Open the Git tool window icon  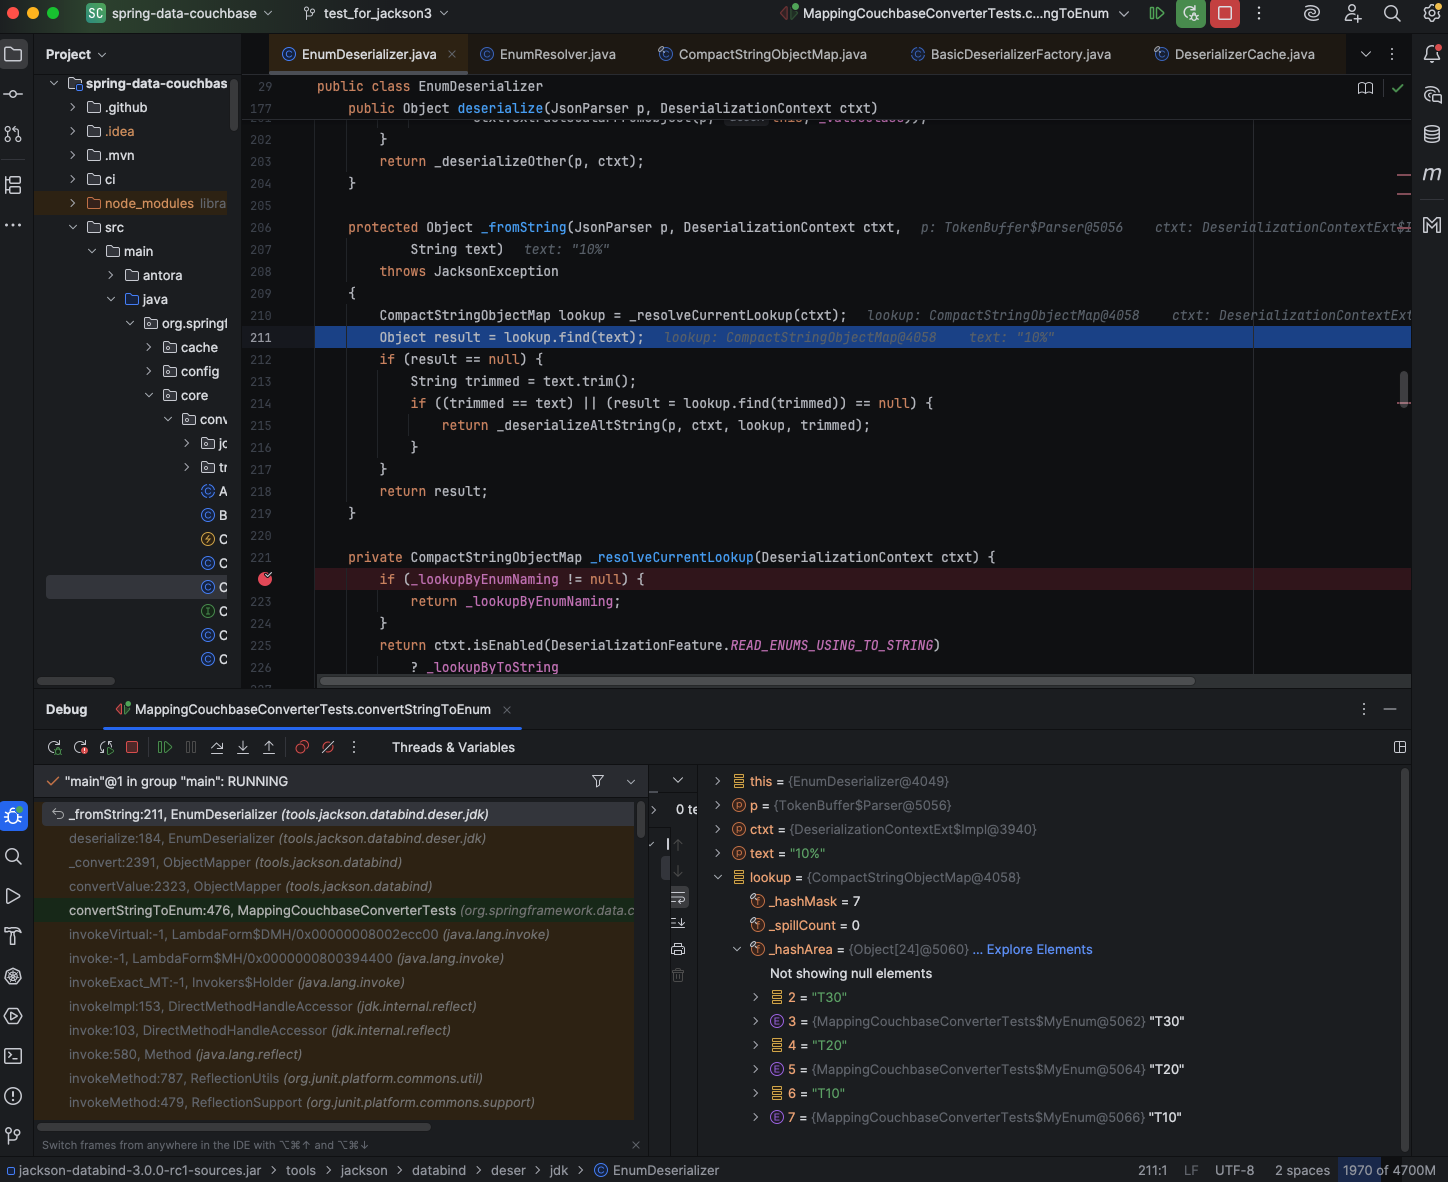coord(14,1136)
